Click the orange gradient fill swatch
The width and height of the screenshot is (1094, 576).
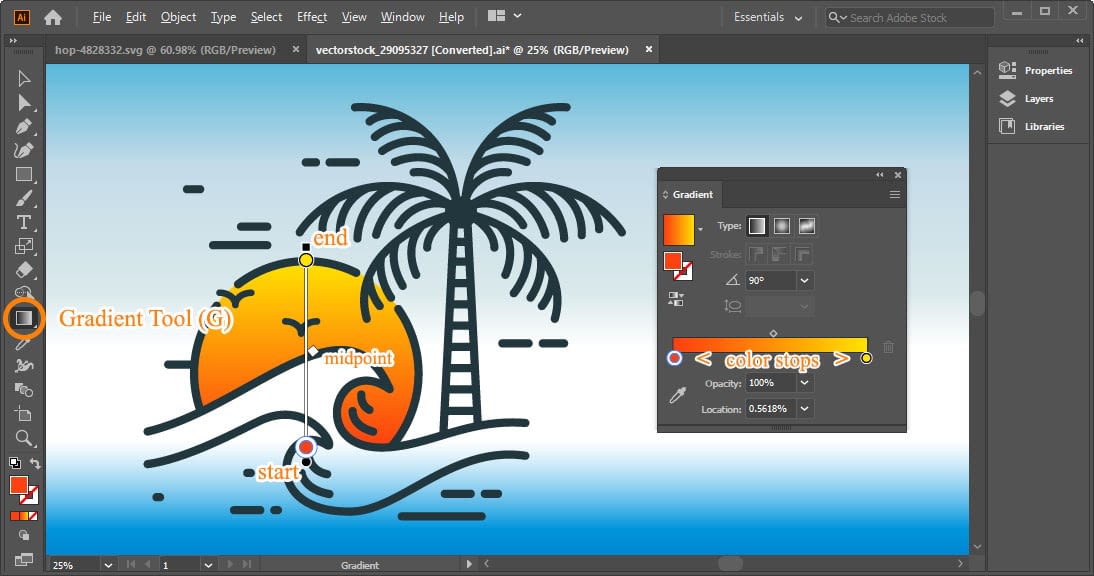pyautogui.click(x=677, y=228)
